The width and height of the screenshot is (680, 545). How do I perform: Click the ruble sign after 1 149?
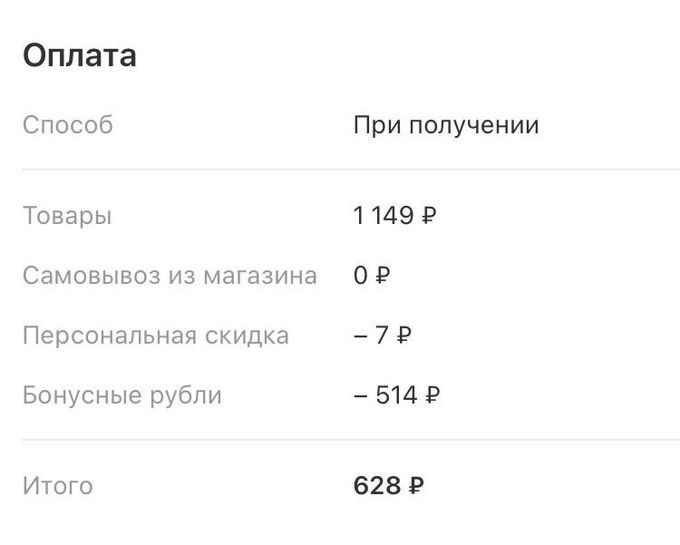429,216
